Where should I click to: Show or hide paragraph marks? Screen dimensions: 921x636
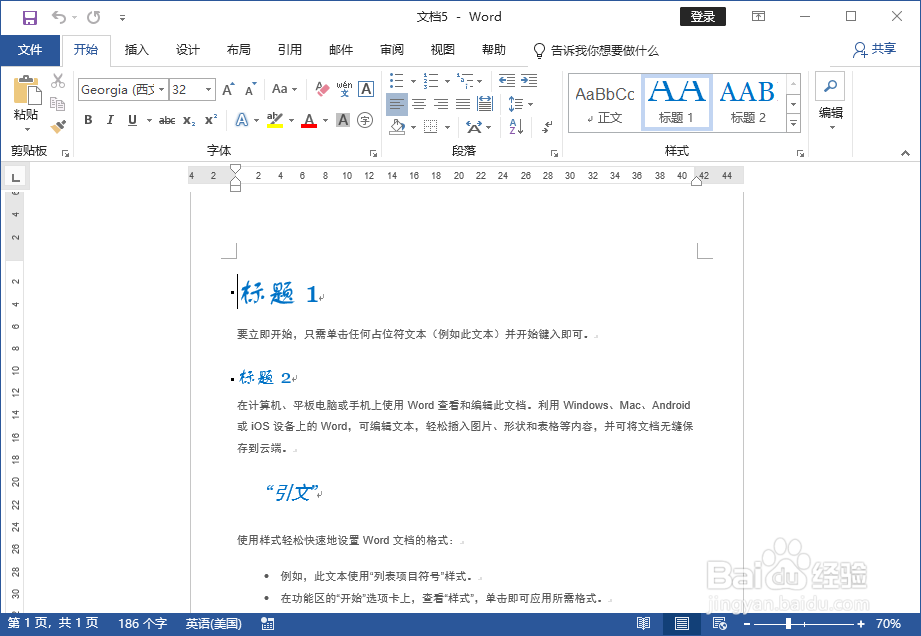click(547, 126)
